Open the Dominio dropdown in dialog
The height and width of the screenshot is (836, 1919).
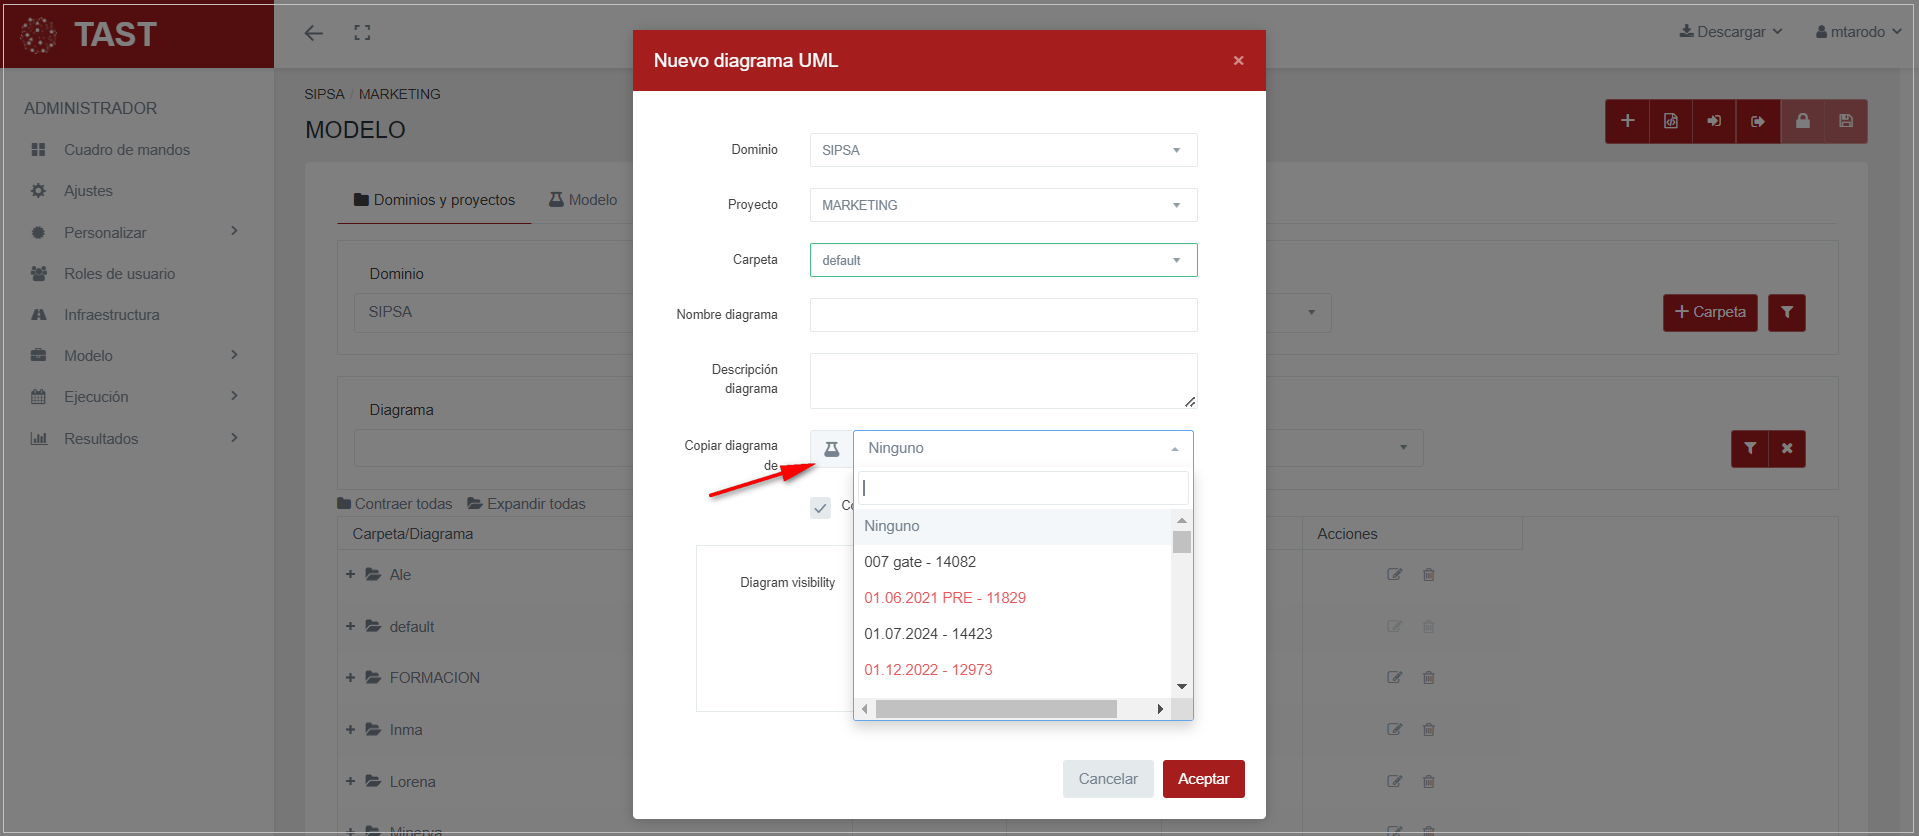1003,150
